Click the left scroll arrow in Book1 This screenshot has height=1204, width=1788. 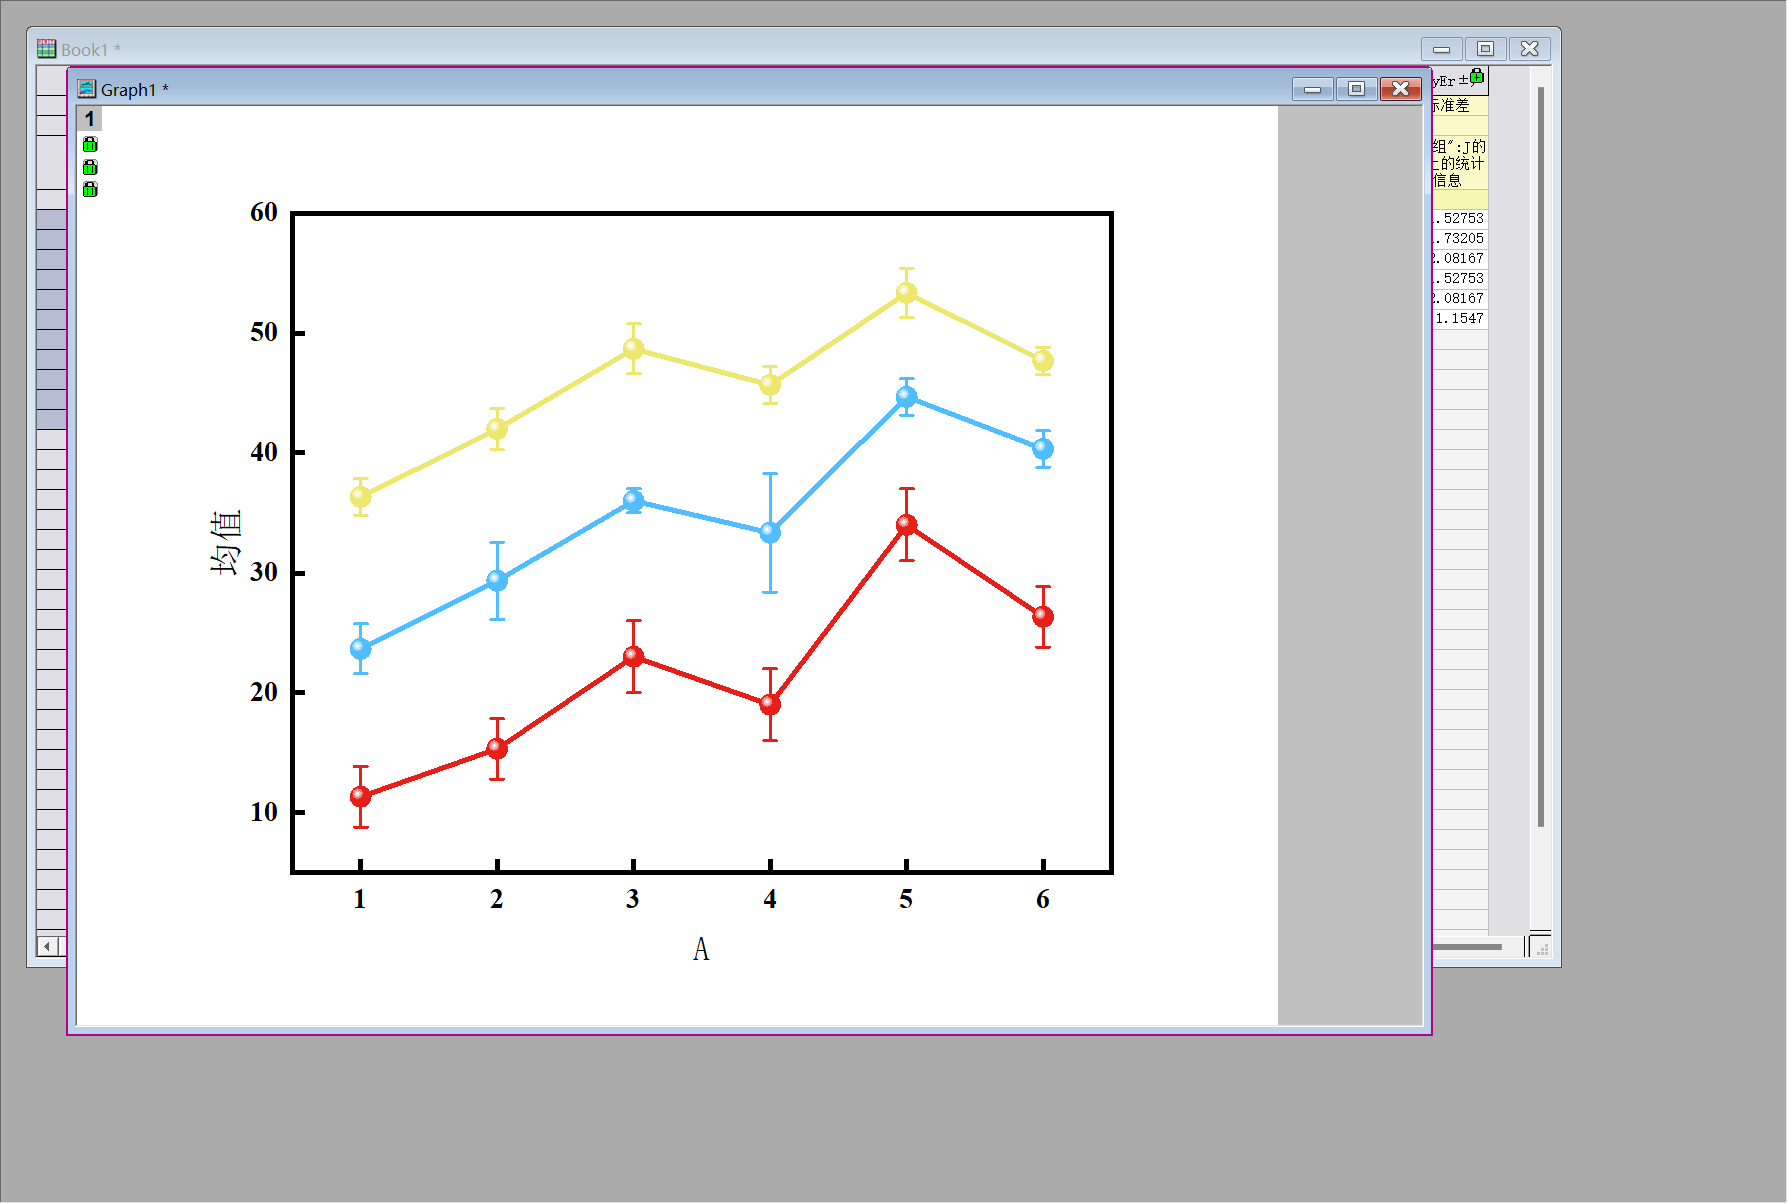47,946
